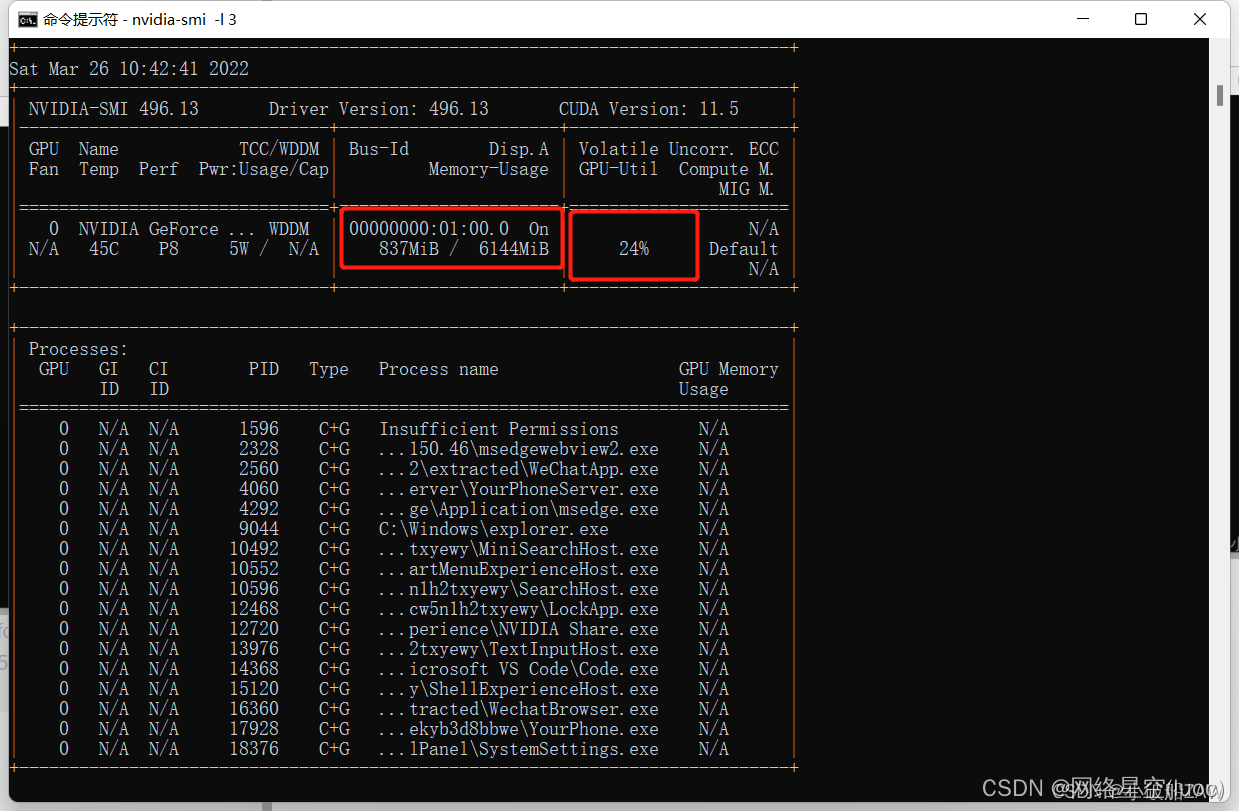This screenshot has height=811, width=1239.
Task: Click the Volatile Uncorr. ECC header text
Action: (679, 149)
